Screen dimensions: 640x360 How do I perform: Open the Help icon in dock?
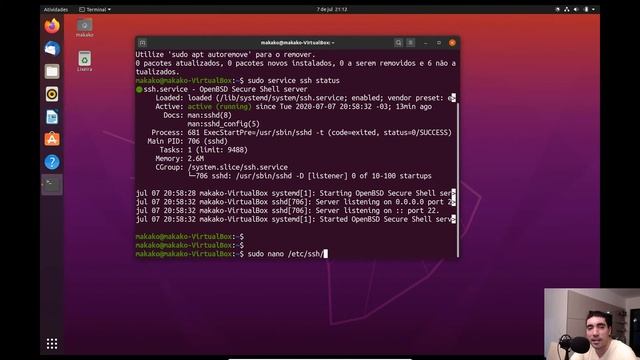[x=52, y=162]
